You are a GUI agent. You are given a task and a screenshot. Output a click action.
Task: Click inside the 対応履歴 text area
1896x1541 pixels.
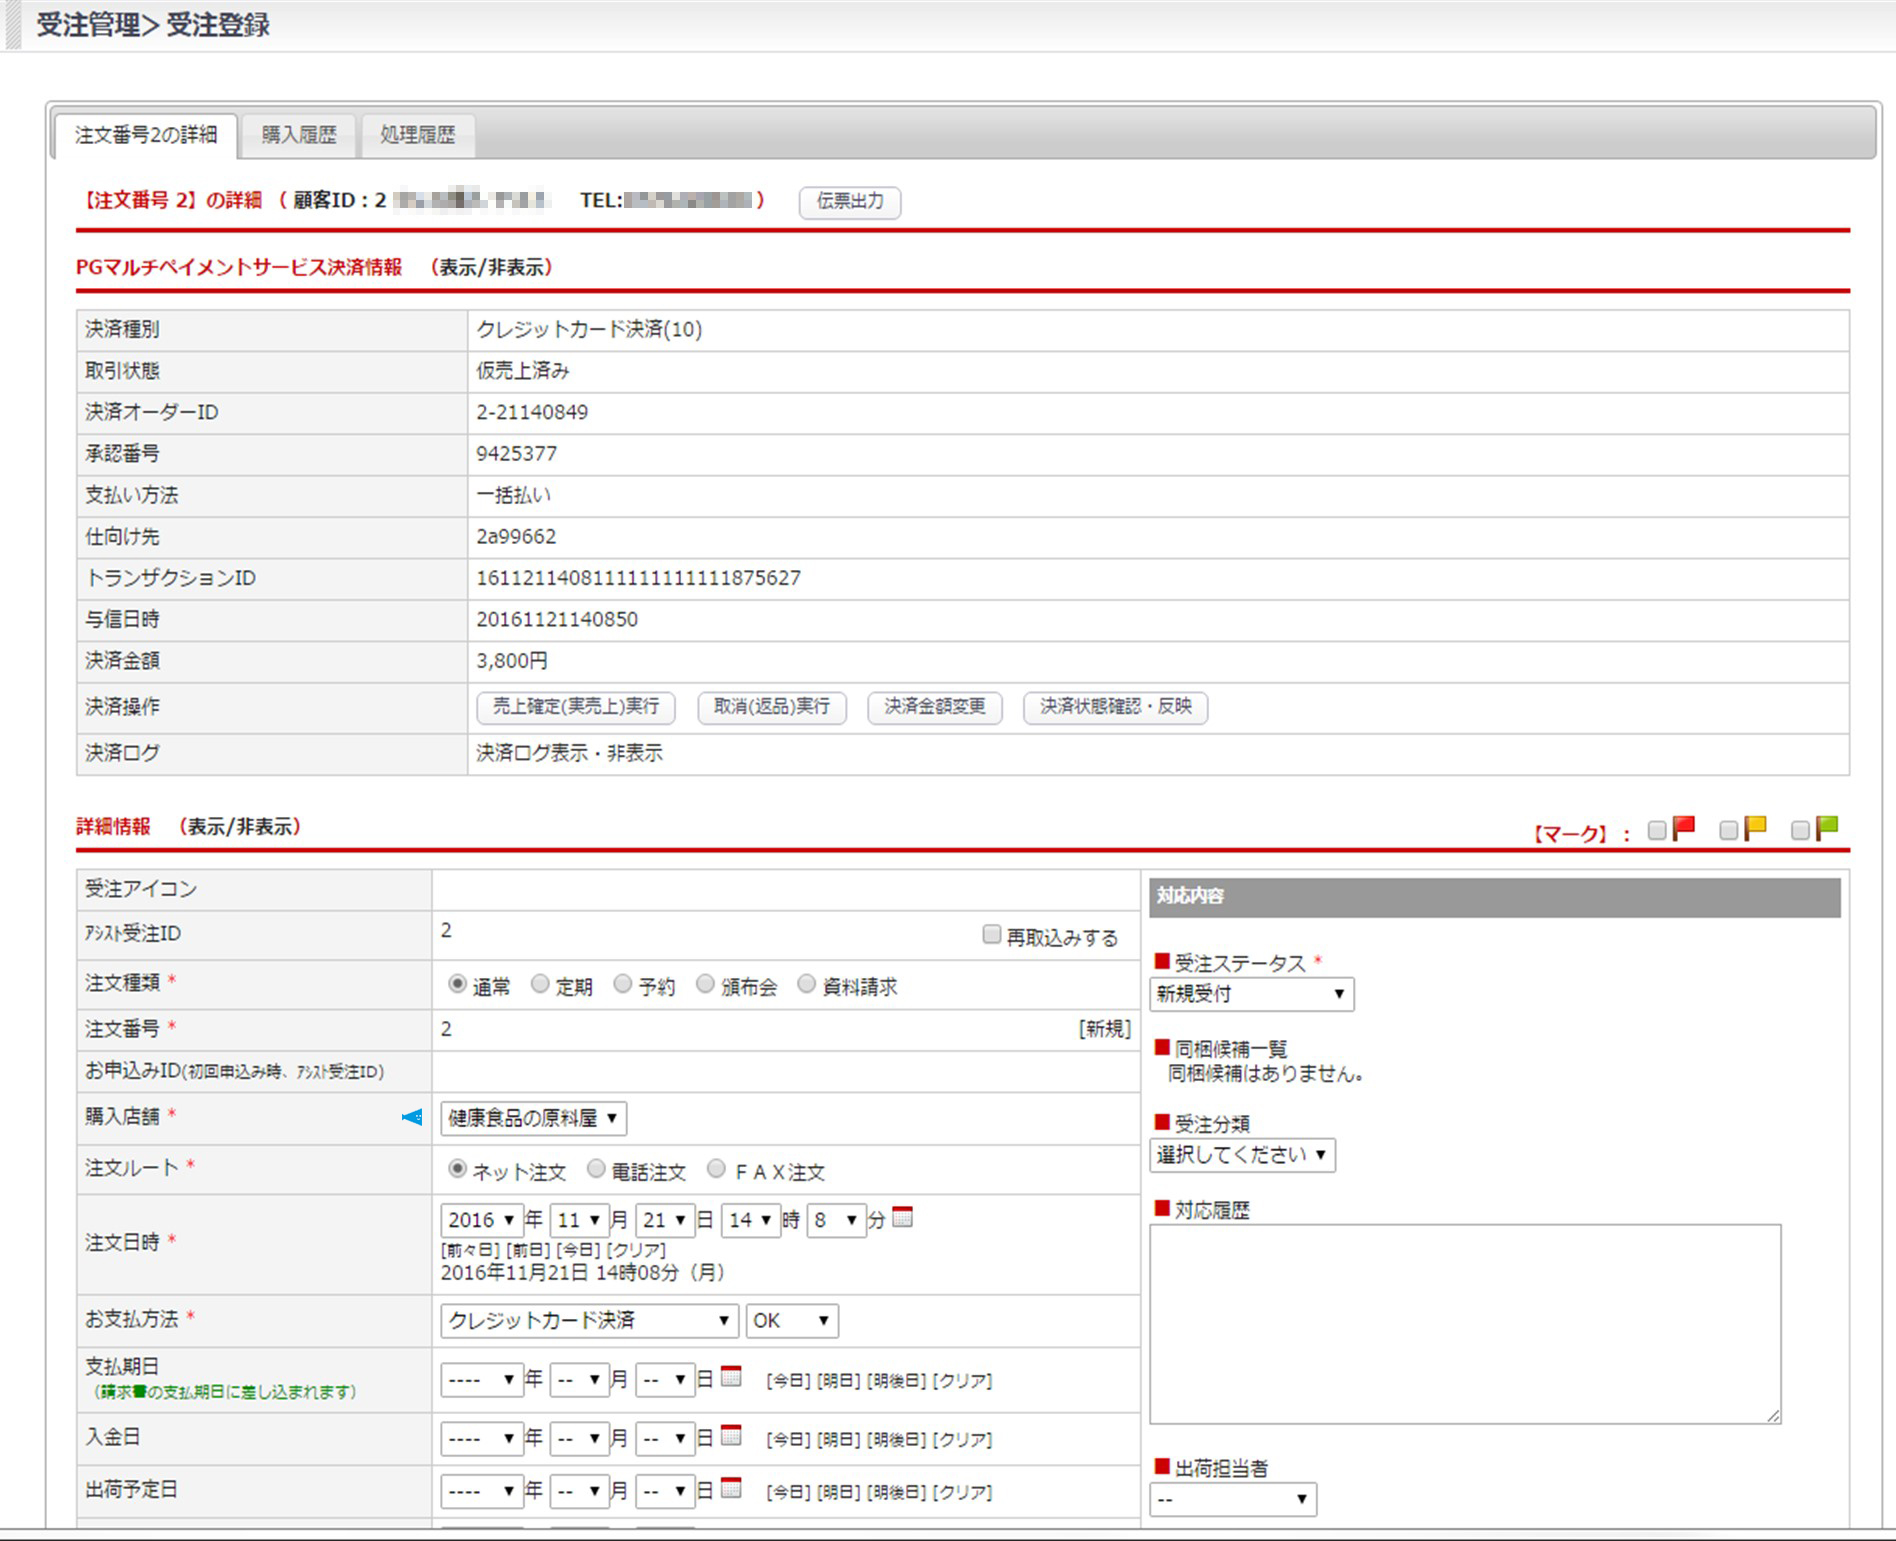1464,1322
